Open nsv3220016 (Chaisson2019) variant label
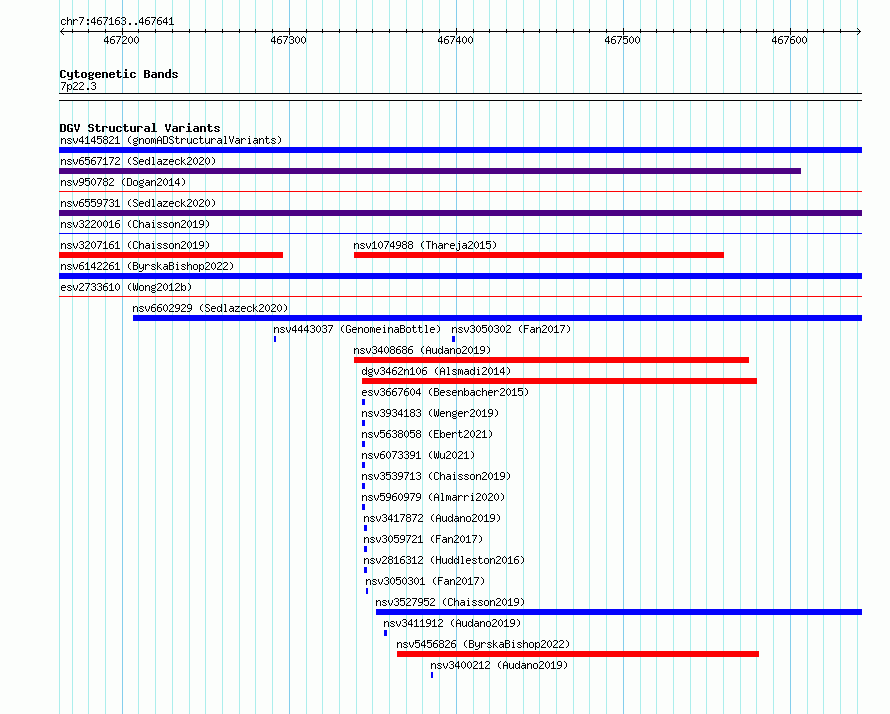This screenshot has height=714, width=890. (x=135, y=224)
